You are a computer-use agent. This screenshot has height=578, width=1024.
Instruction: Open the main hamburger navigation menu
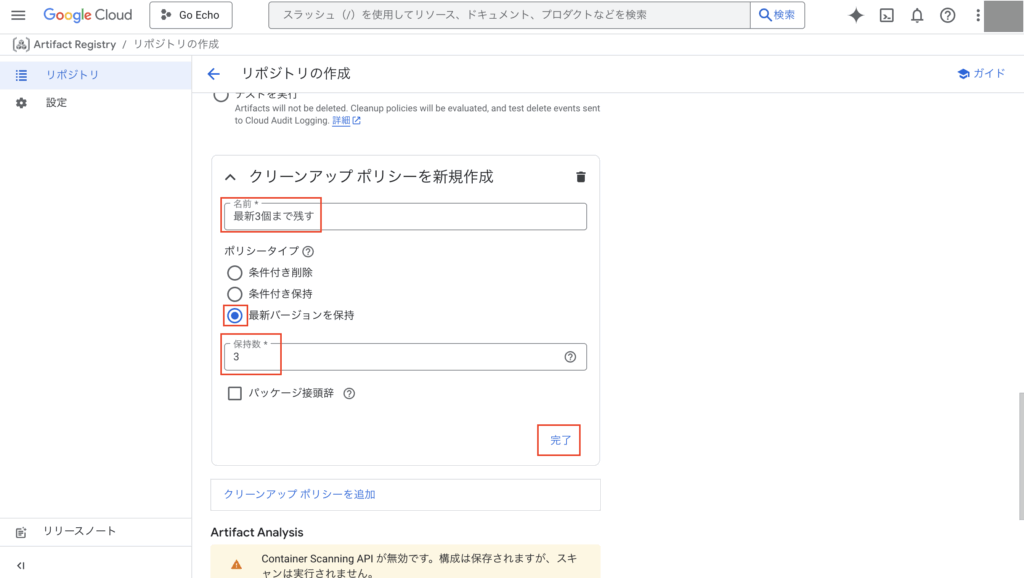[18, 15]
